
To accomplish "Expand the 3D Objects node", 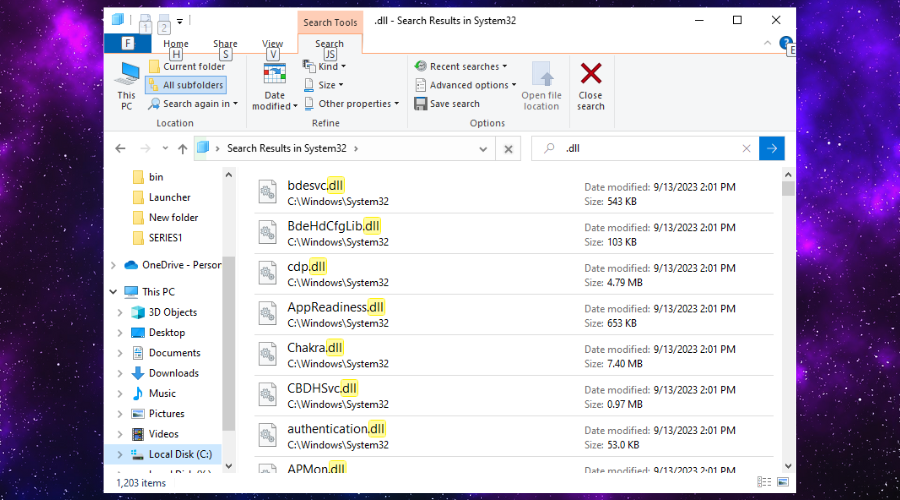I will click(120, 313).
